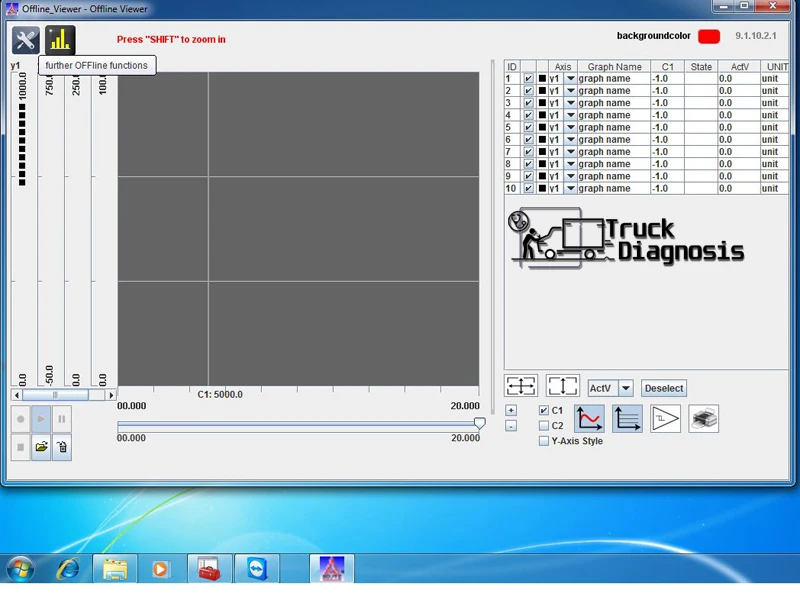Click the -1.0 C1 value of row 5
Viewport: 800px width, 600px height.
667,128
